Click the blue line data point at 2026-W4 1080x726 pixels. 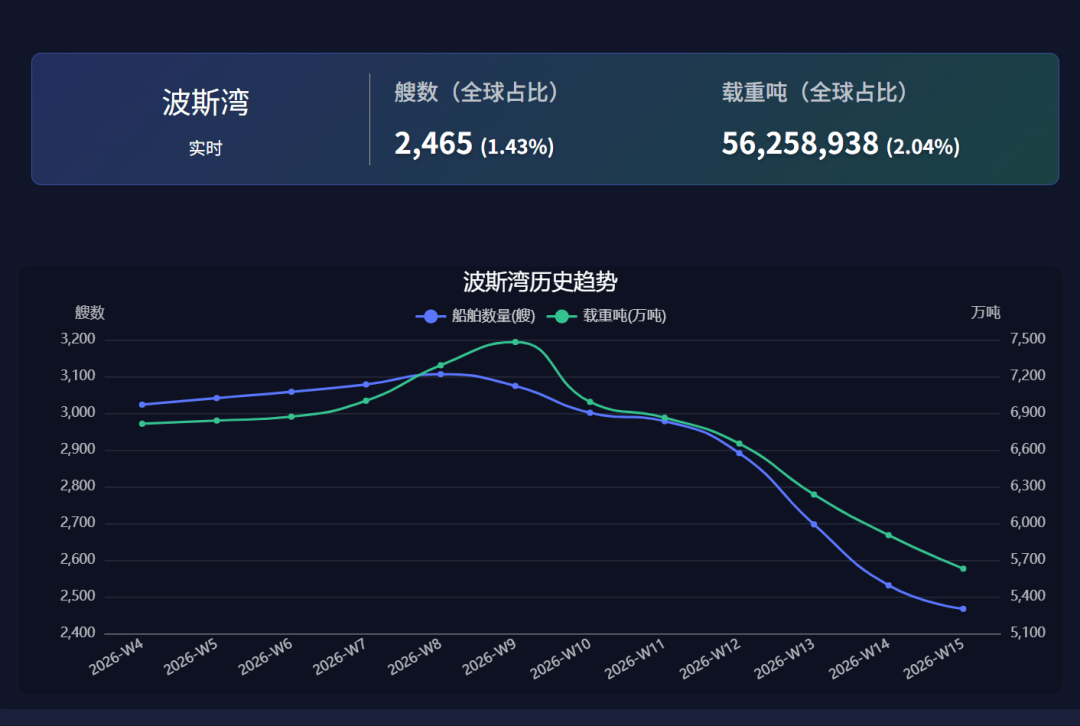(142, 405)
